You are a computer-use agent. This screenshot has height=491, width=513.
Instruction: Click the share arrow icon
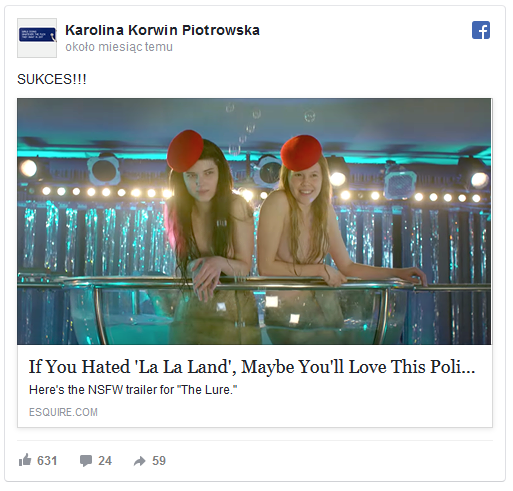tap(140, 461)
